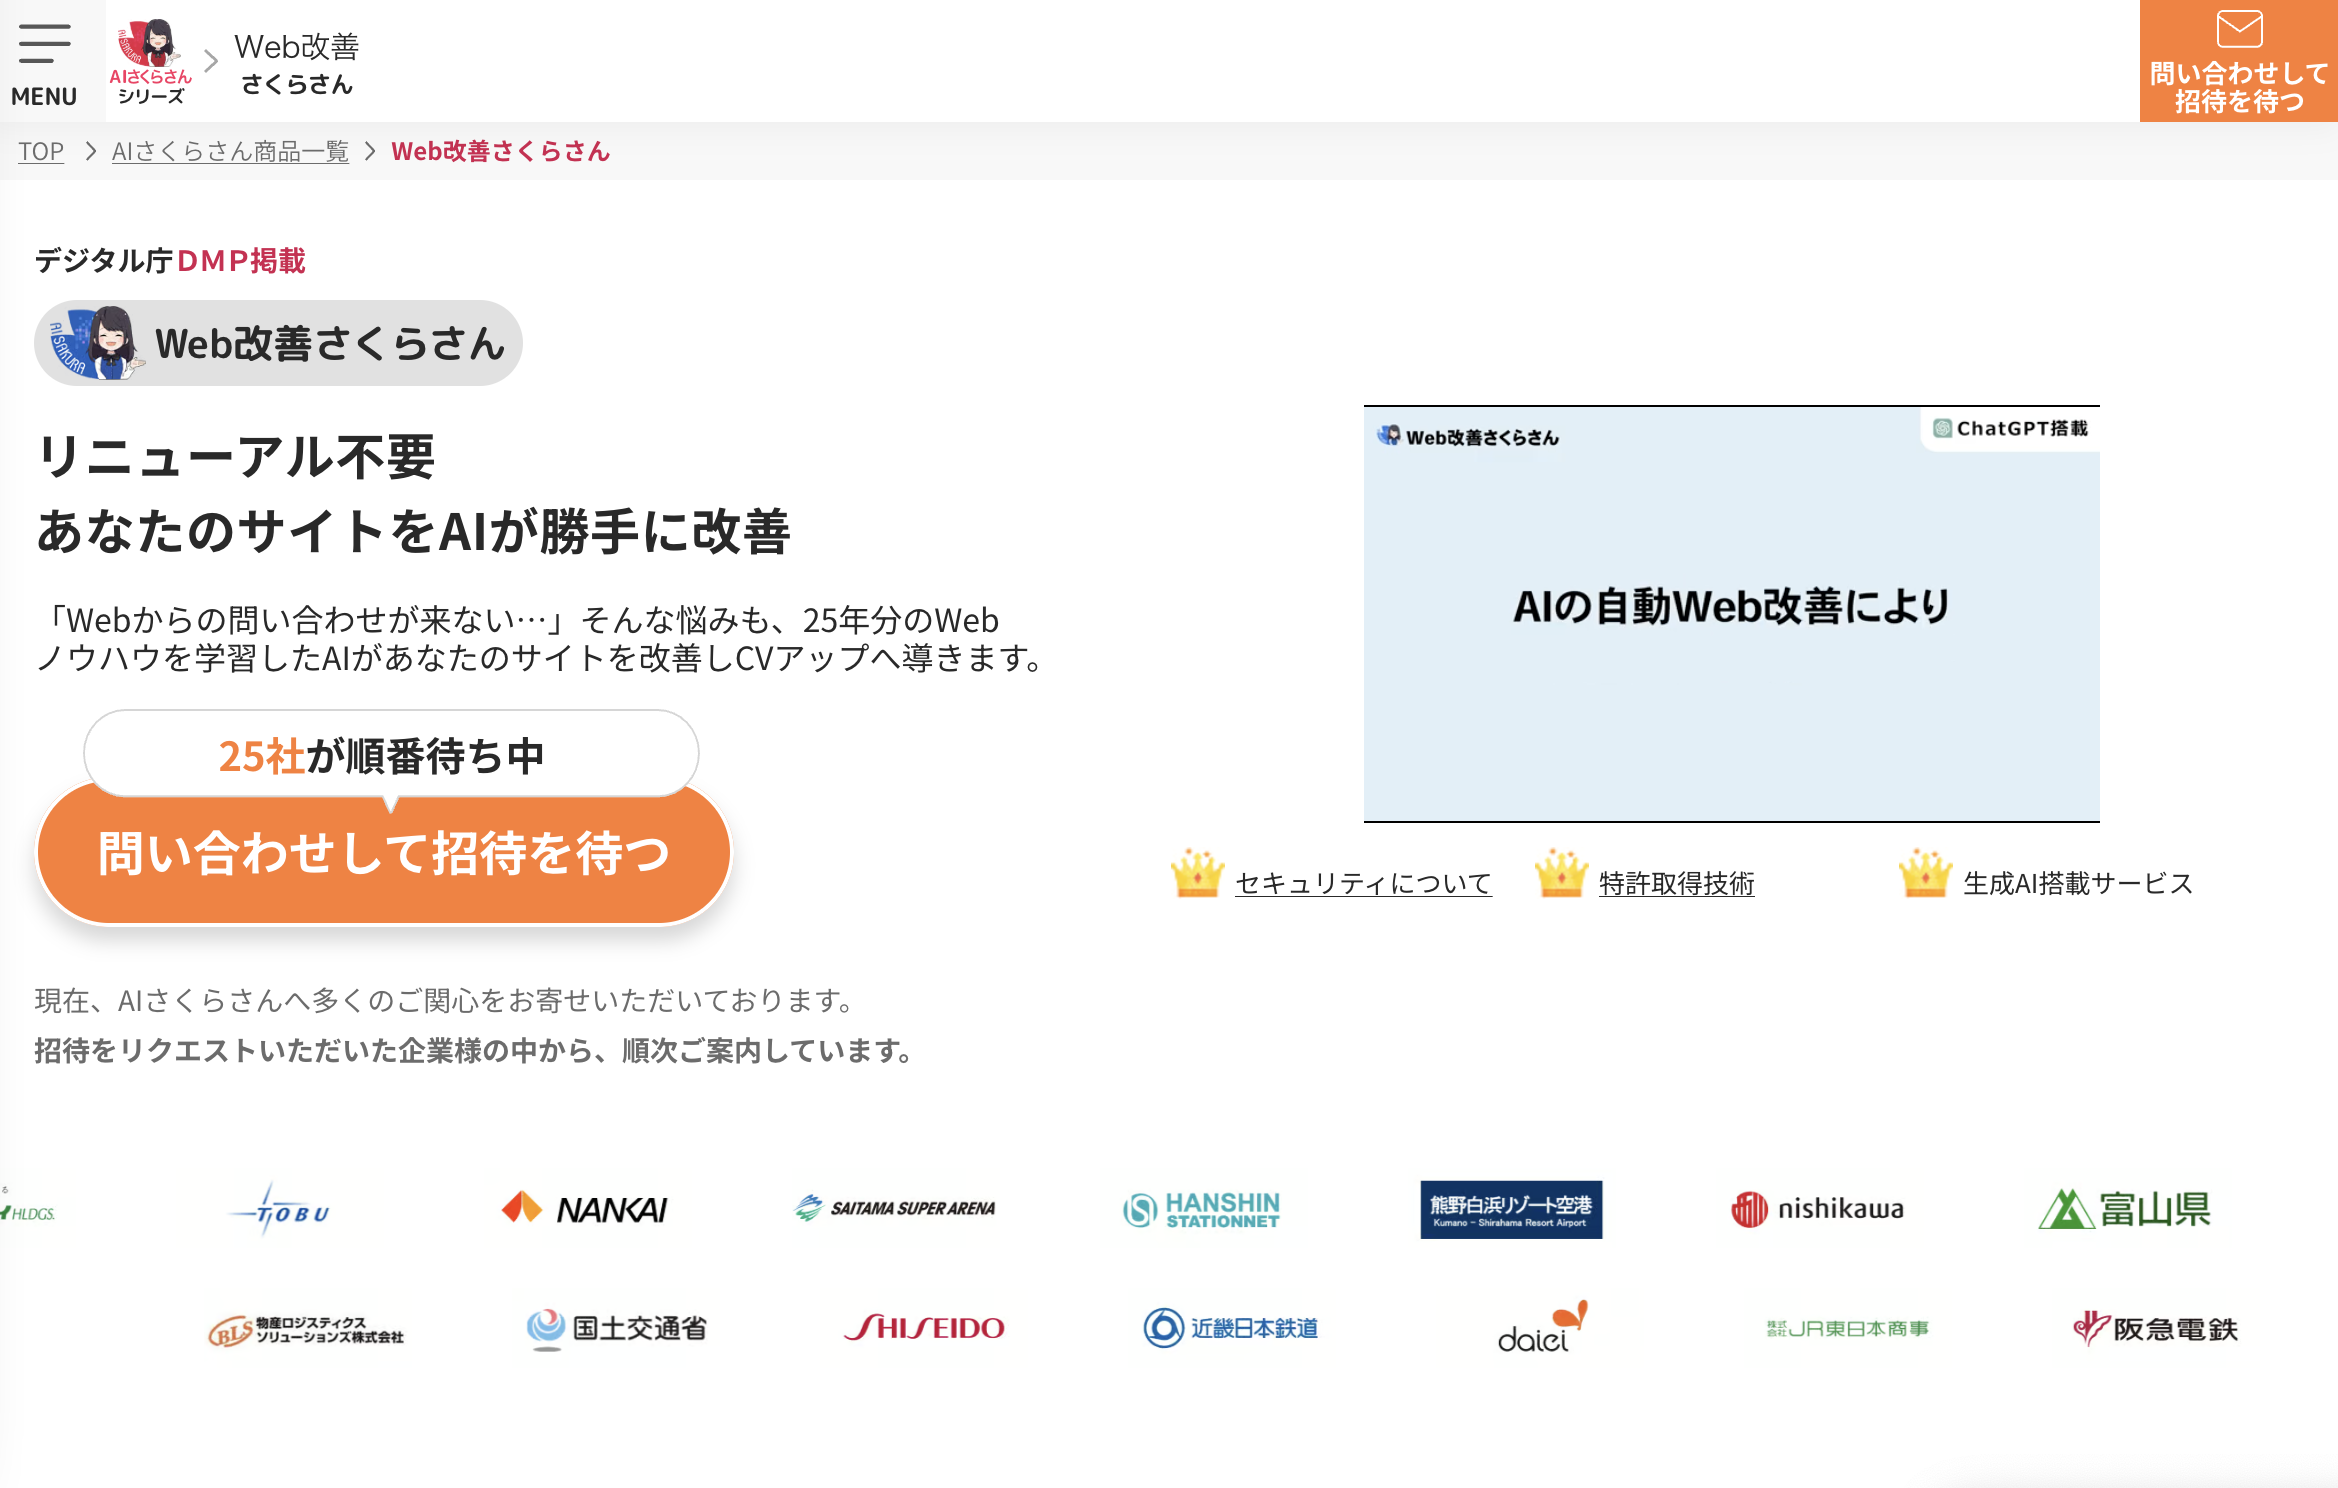2338x1488 pixels.
Task: Click the 25社が順番待ち中 speech bubble
Action: tap(391, 755)
